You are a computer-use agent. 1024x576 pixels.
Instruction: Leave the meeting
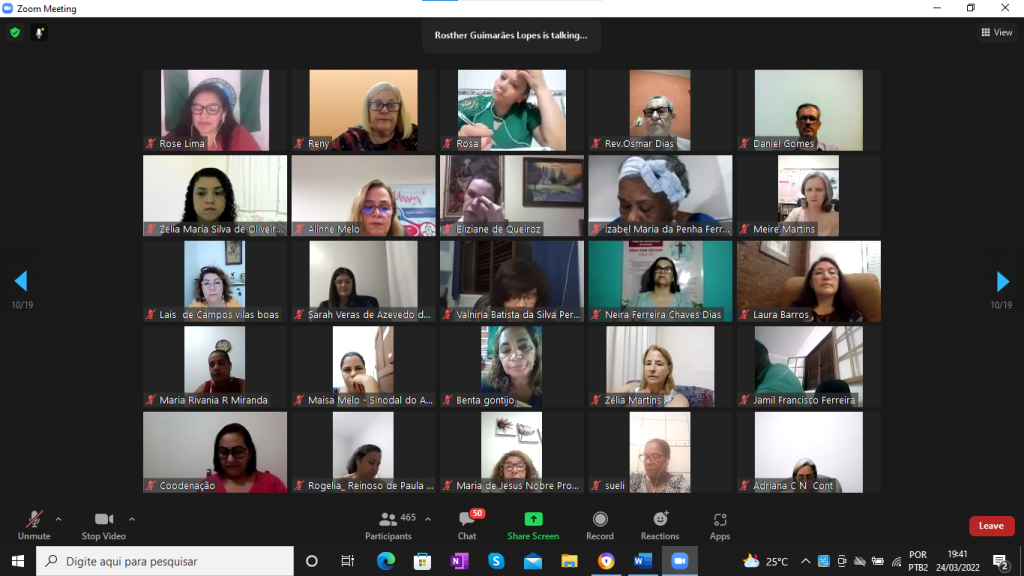coord(991,526)
